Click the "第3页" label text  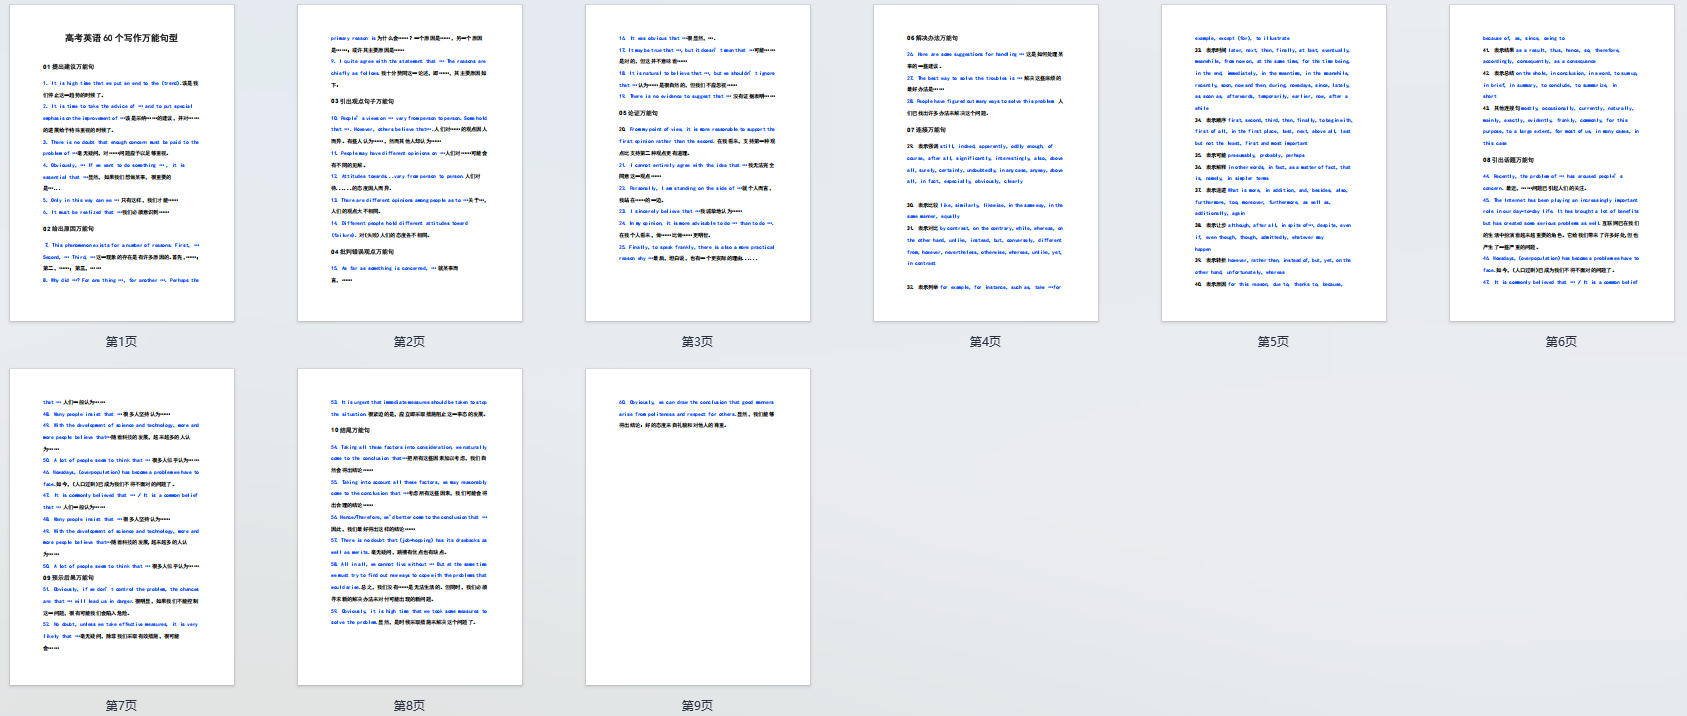click(x=698, y=342)
